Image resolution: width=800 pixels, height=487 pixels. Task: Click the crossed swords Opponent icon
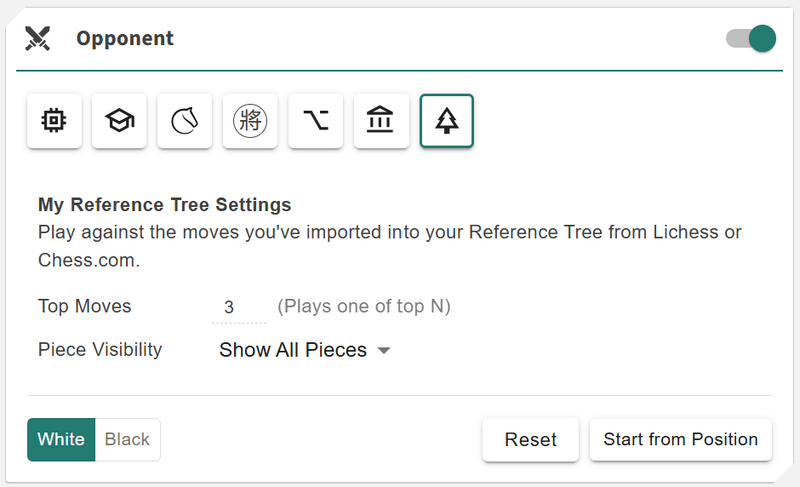click(x=38, y=39)
